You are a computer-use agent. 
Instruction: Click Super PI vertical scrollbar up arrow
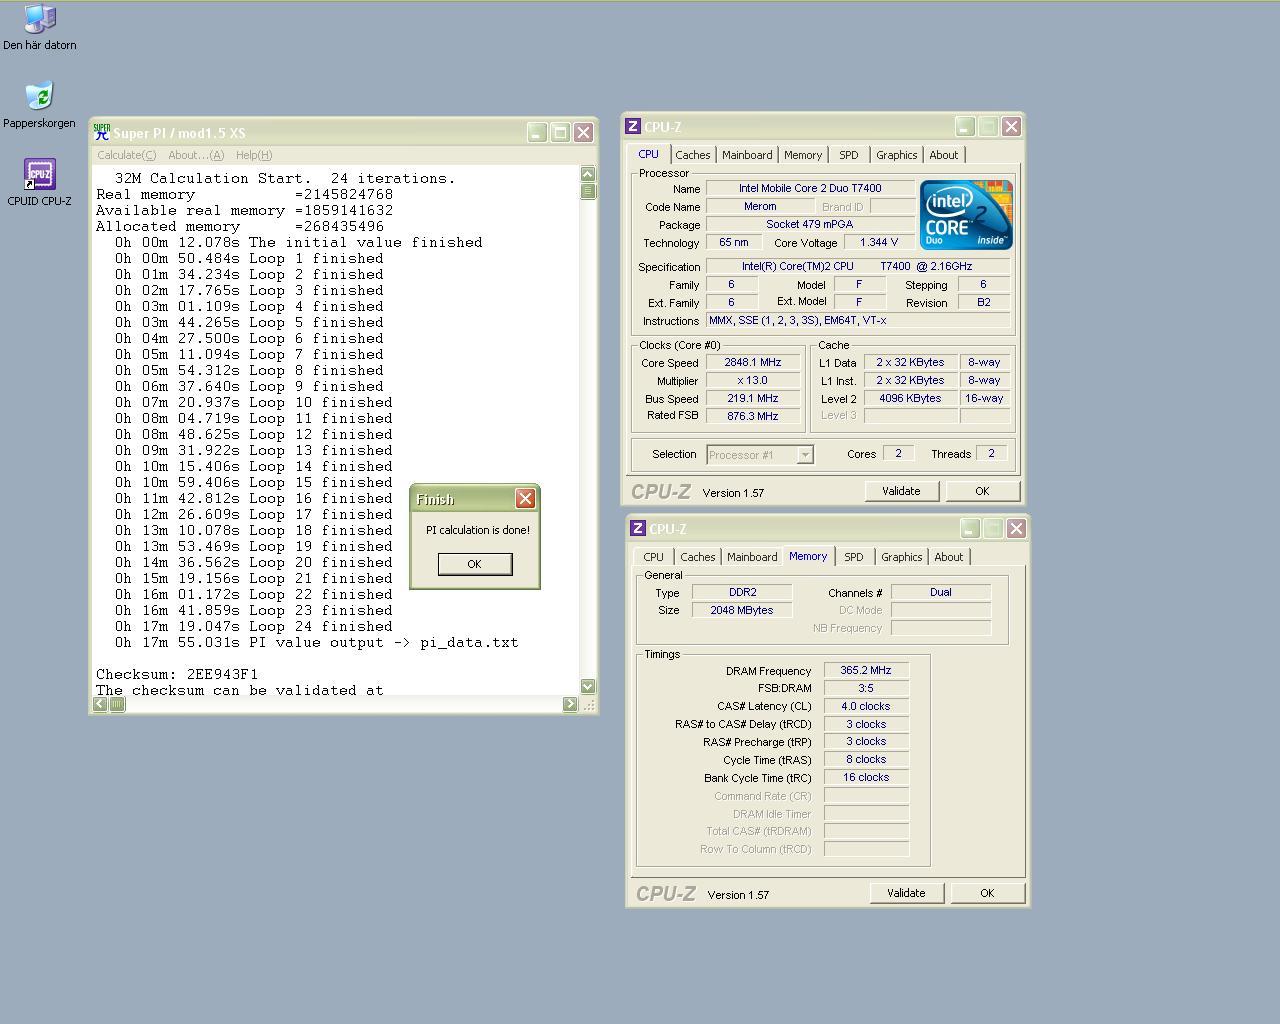(x=587, y=174)
